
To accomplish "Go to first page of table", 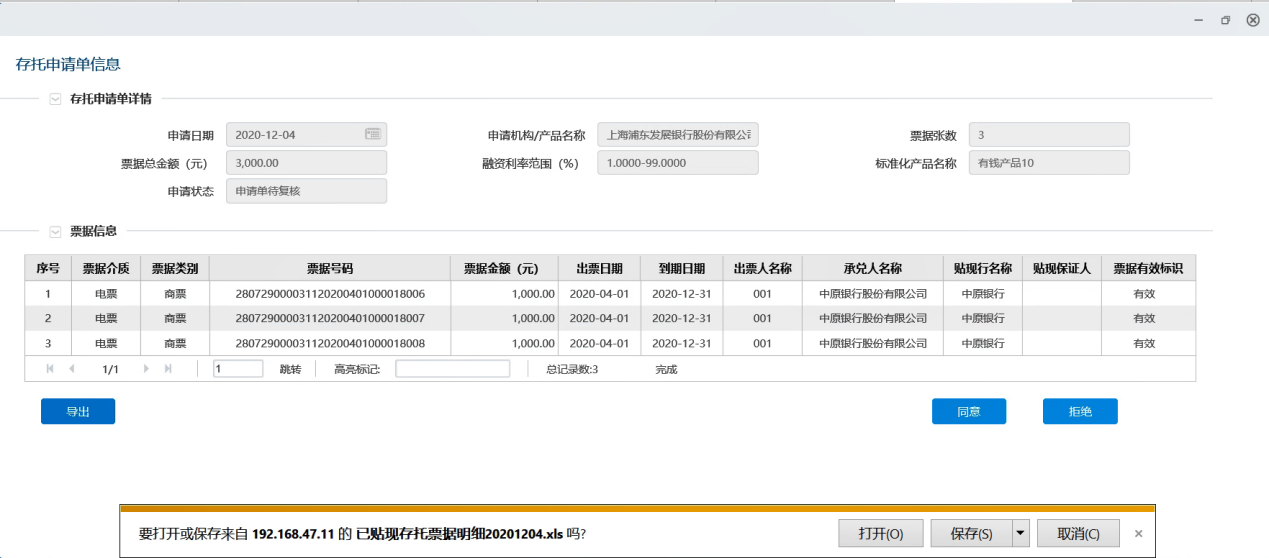I will coord(50,369).
